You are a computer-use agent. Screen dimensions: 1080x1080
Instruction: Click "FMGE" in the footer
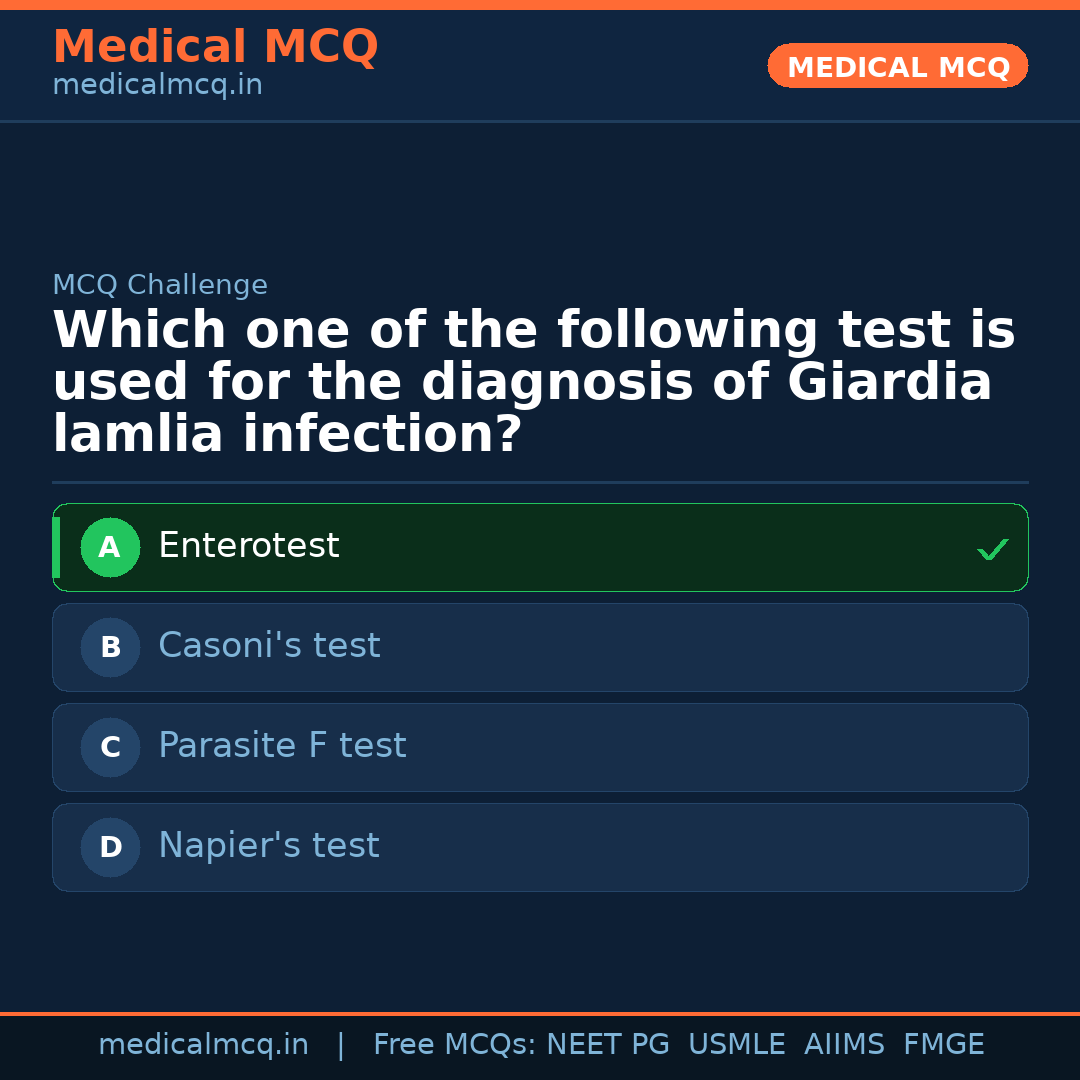(x=944, y=1045)
